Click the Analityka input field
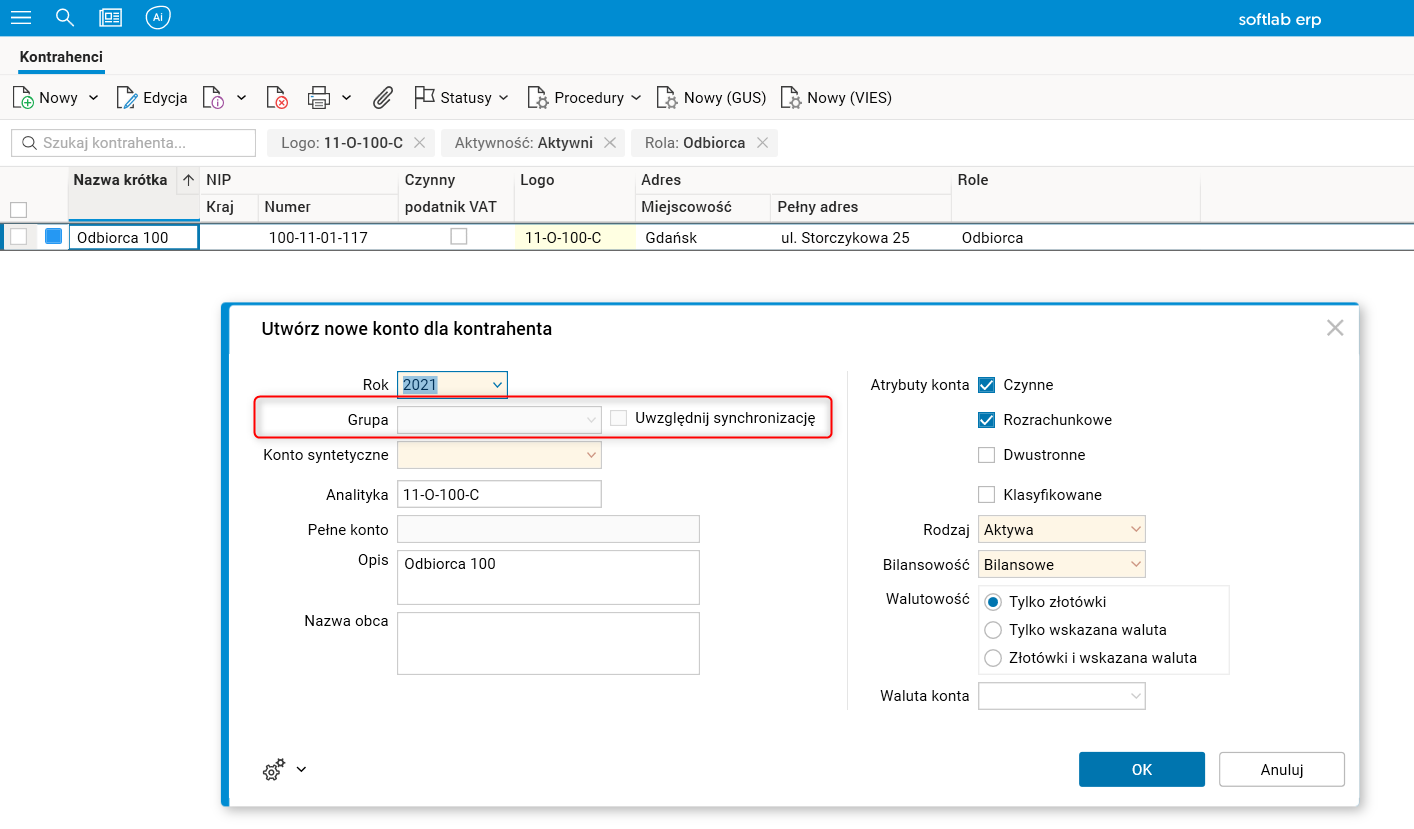 pyautogui.click(x=499, y=494)
